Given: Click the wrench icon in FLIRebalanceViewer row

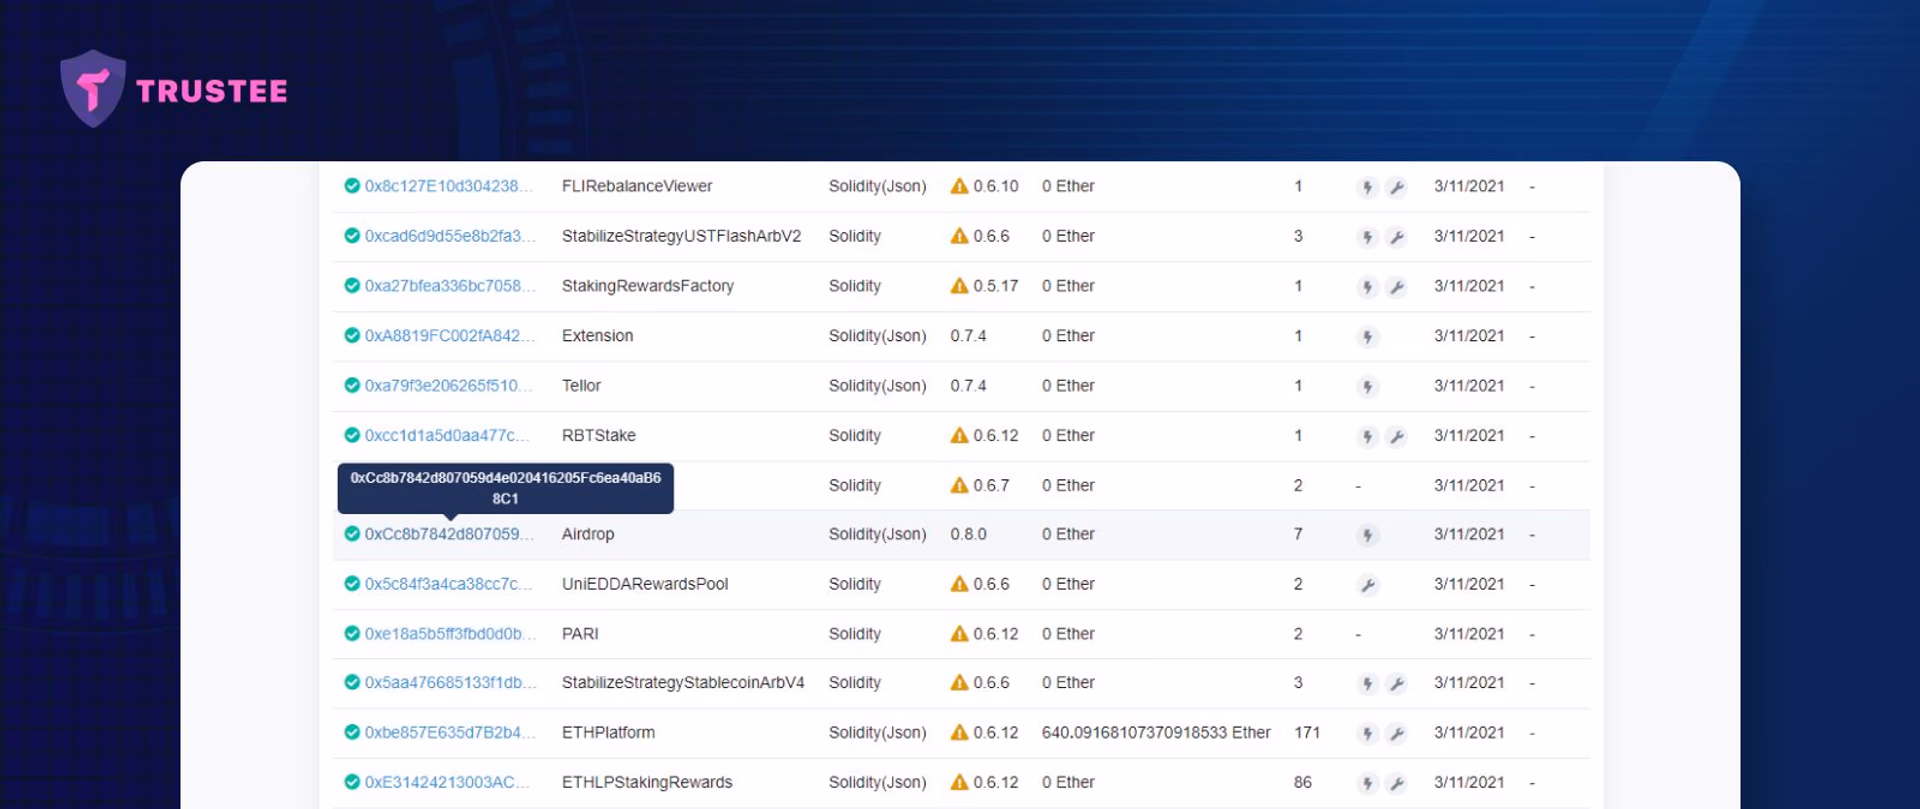Looking at the screenshot, I should pyautogui.click(x=1397, y=187).
